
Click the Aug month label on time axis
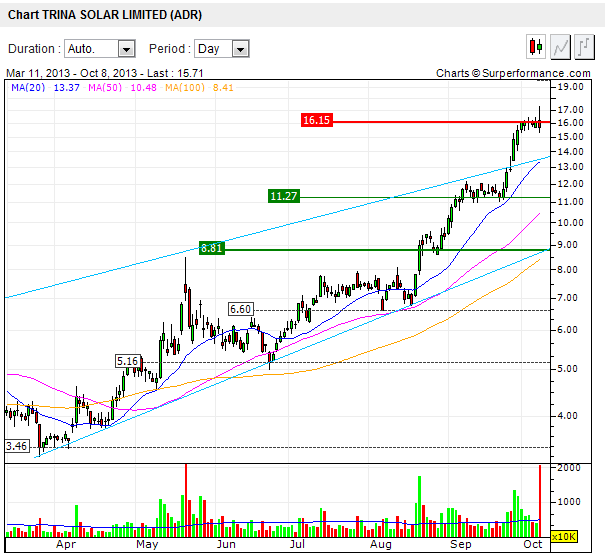[x=381, y=545]
